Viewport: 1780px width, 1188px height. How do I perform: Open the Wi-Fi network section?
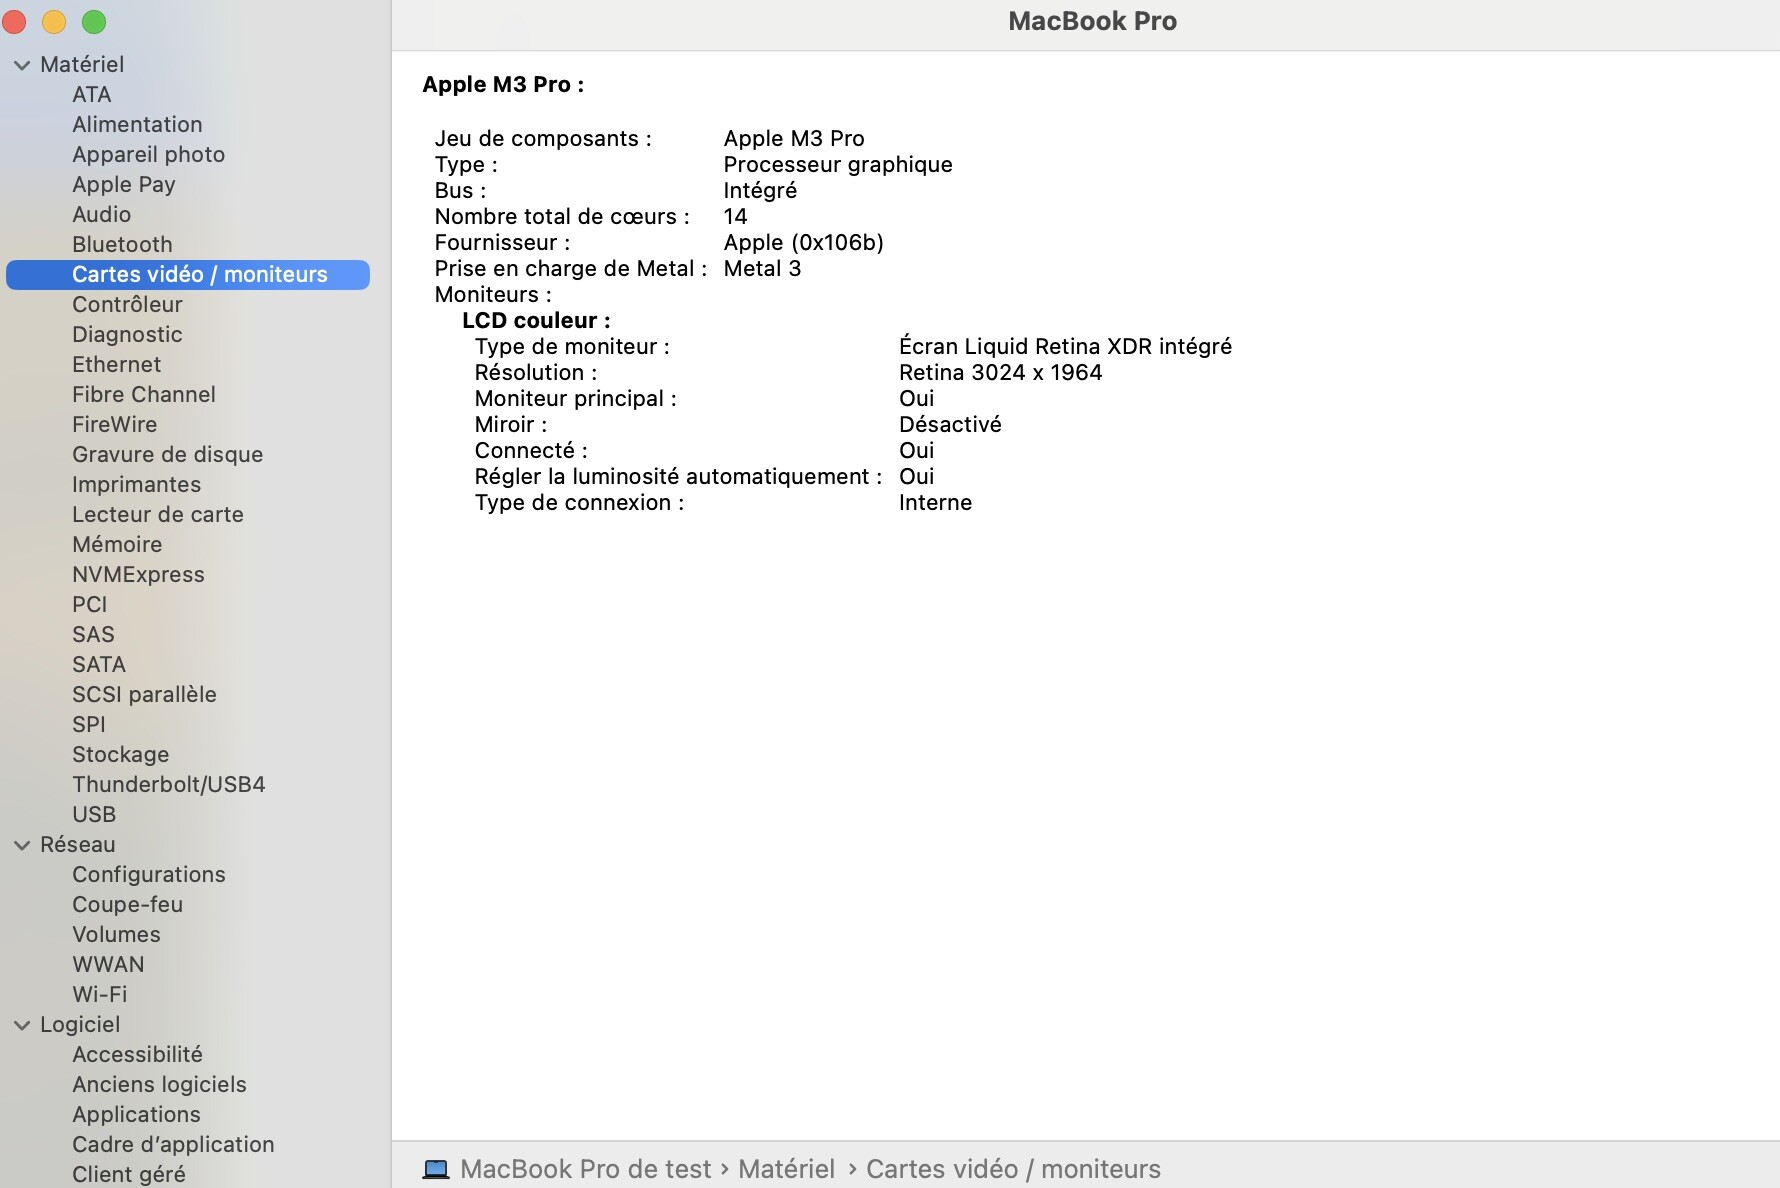tap(99, 994)
